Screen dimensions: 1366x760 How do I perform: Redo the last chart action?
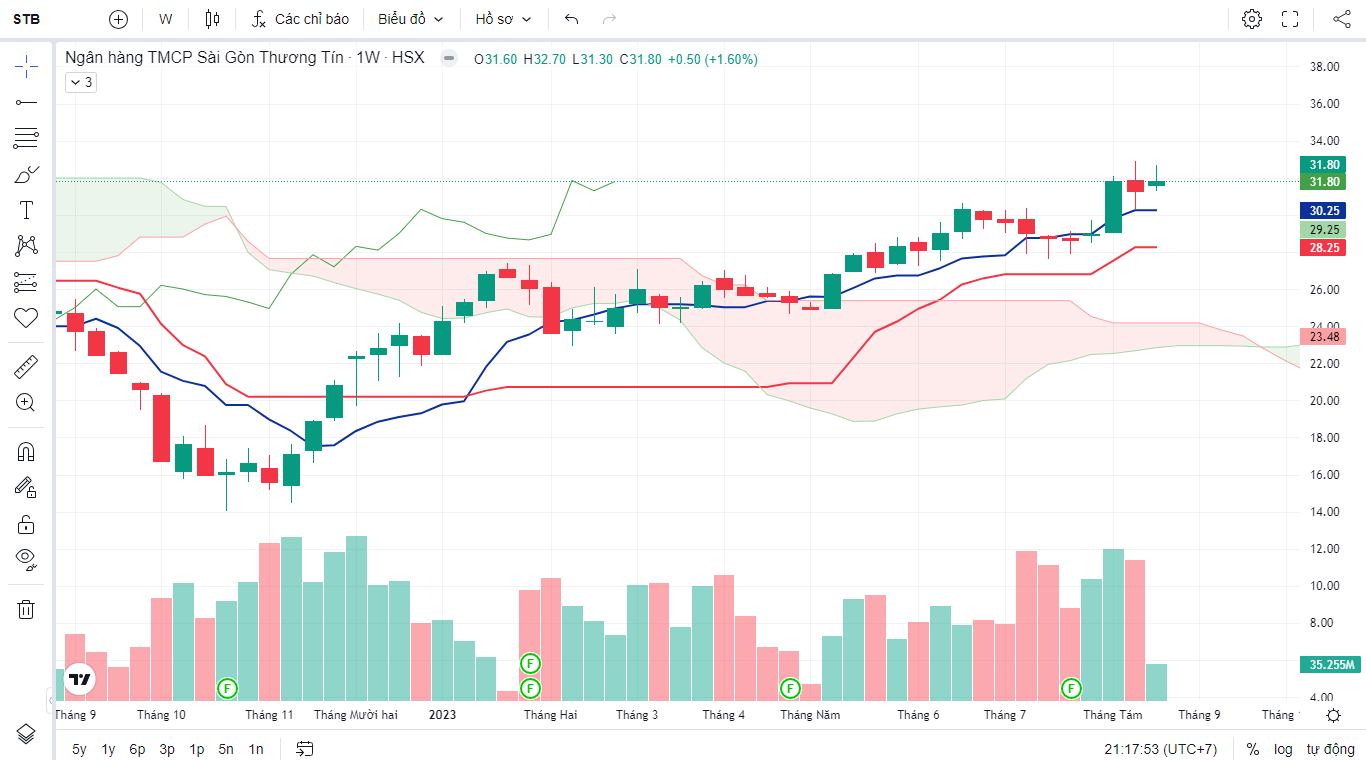point(609,19)
